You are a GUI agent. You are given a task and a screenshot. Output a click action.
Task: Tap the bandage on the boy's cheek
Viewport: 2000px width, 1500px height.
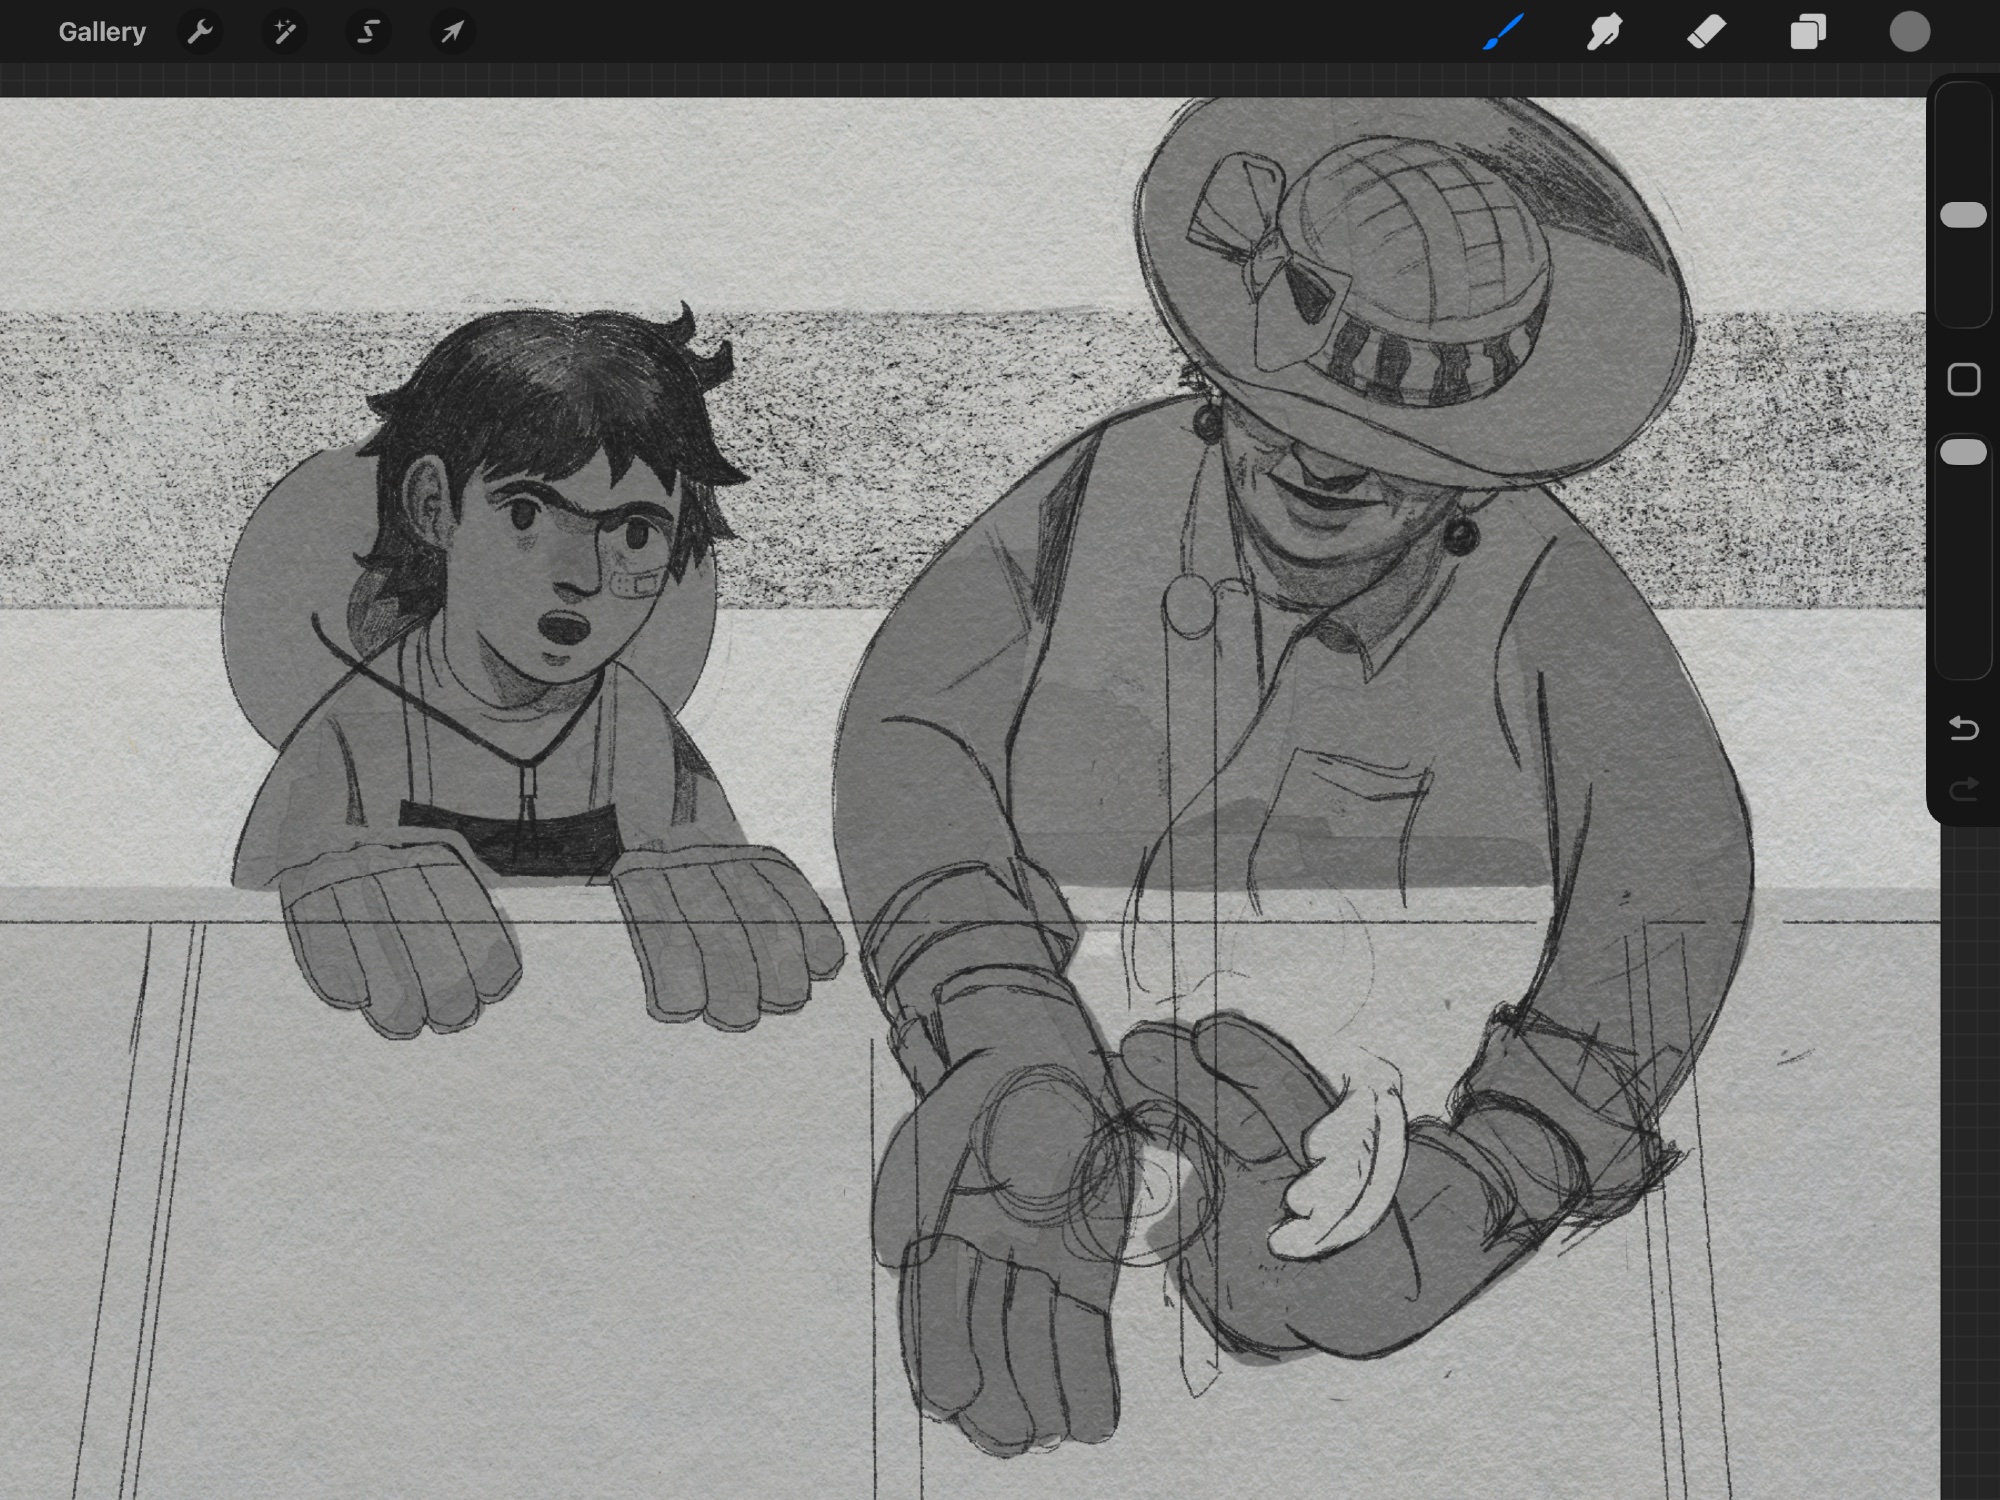(636, 584)
